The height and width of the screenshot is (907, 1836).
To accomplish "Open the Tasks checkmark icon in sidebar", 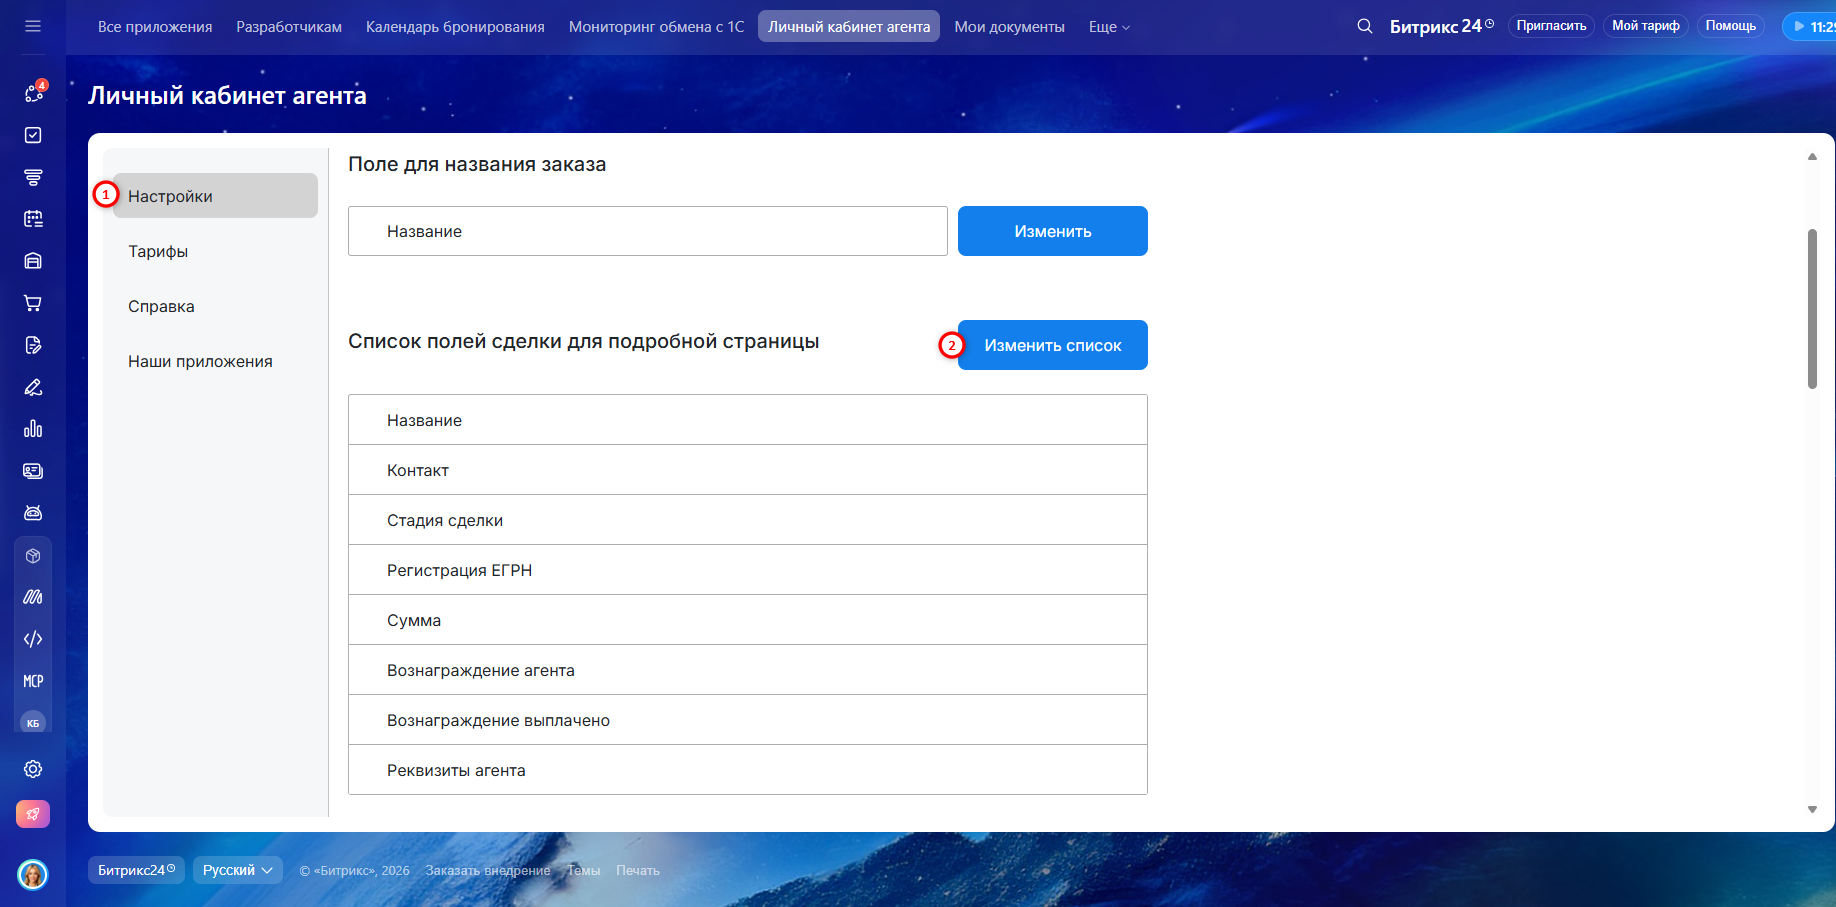I will [33, 135].
